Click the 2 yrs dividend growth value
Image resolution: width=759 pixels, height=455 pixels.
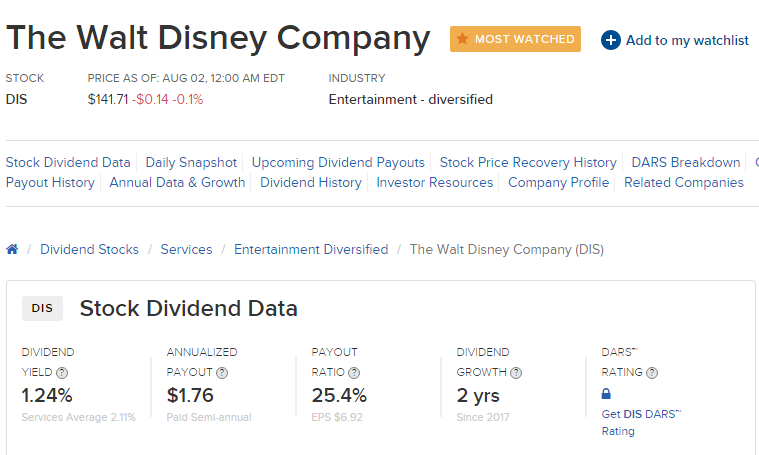coord(478,395)
